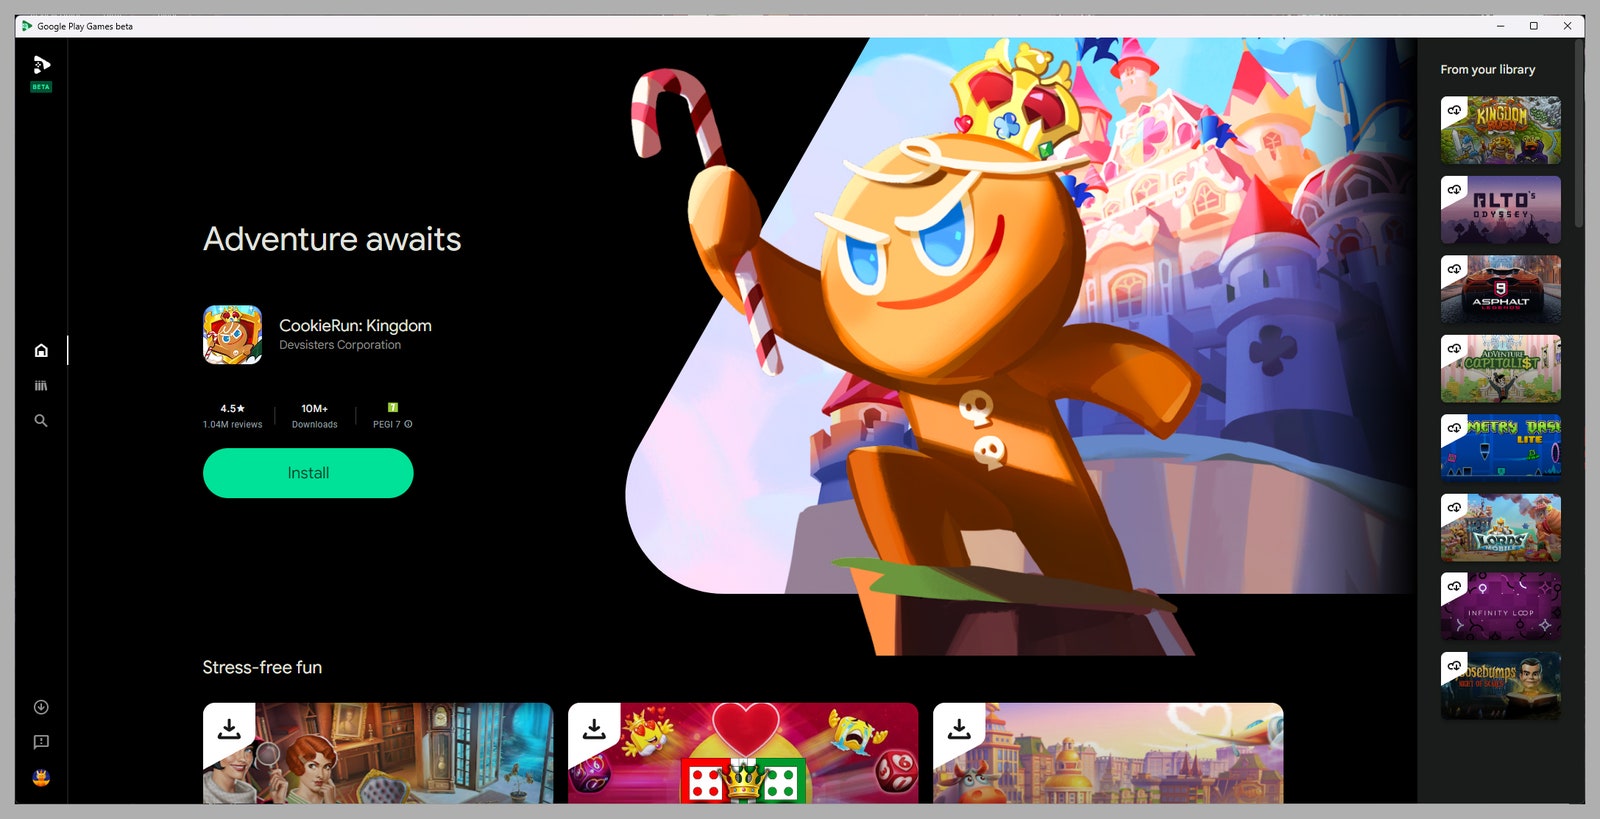Close the Google Play Games window

(x=1567, y=26)
